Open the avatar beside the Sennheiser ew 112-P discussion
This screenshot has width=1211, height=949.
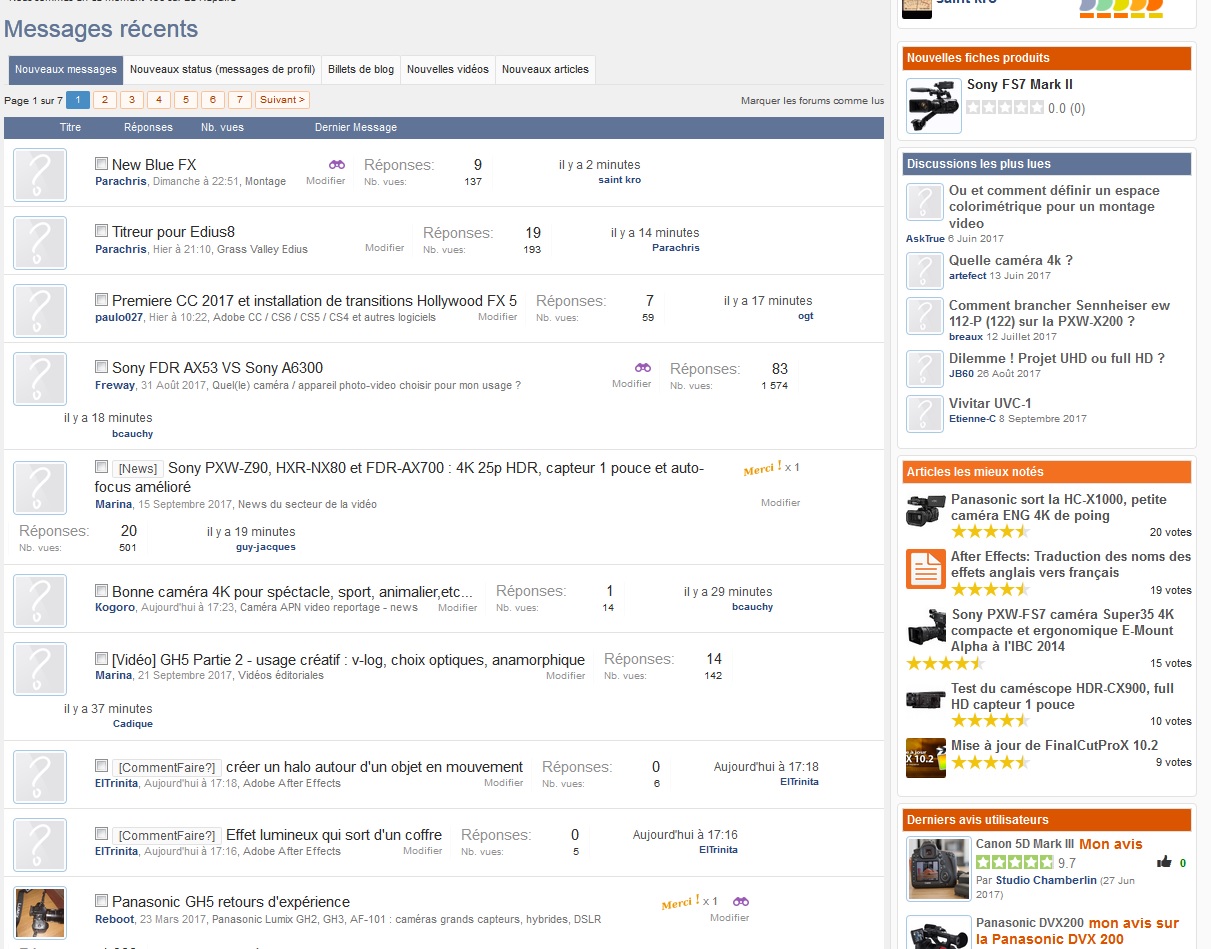coord(924,316)
